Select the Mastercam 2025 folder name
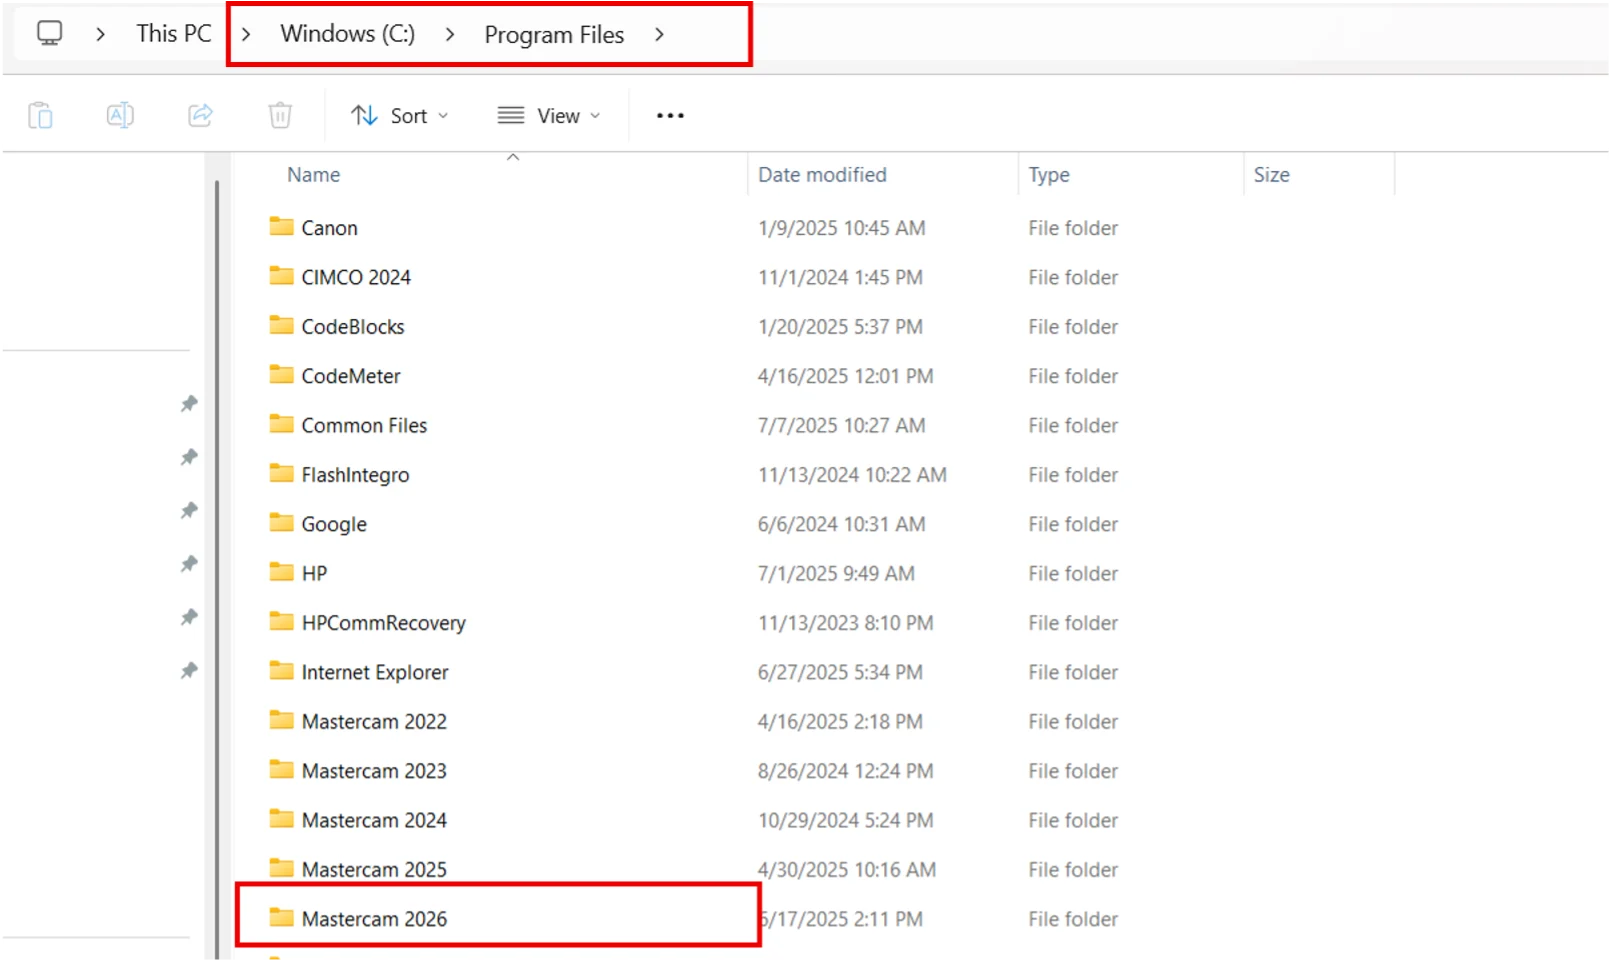This screenshot has height=967, width=1613. pos(374,869)
